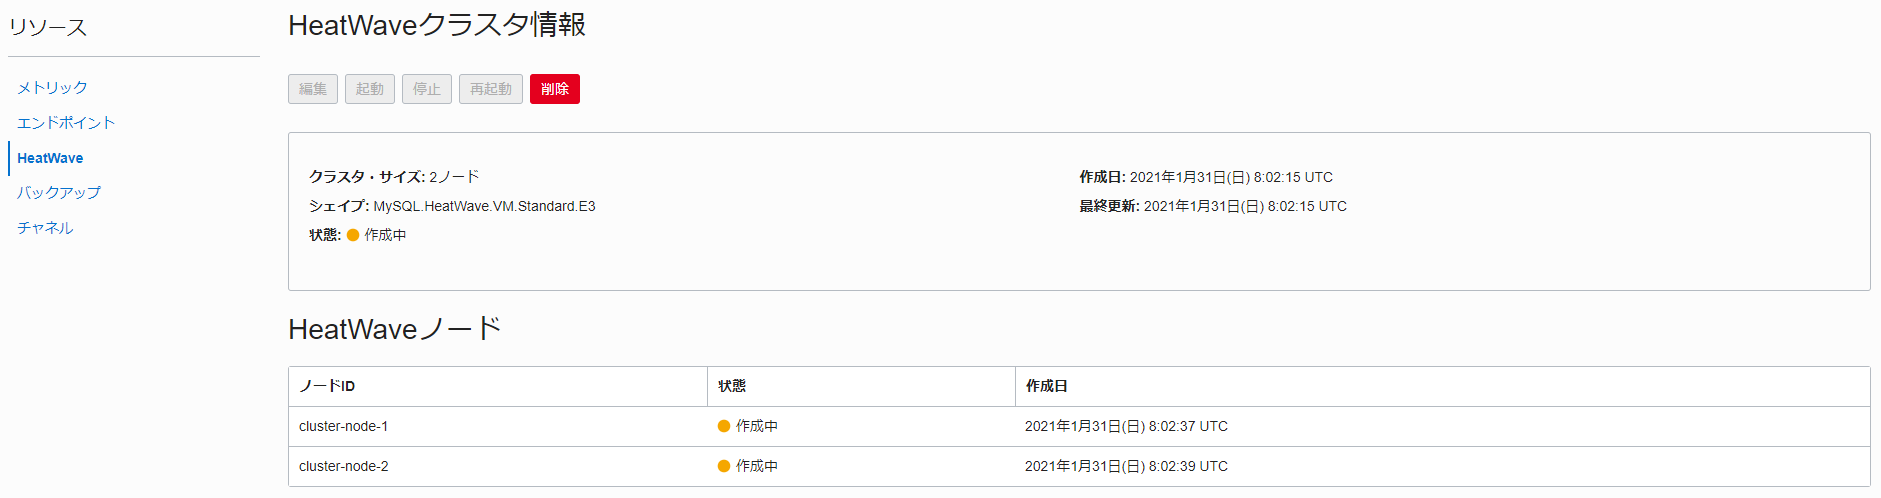
Task: Click the status dot for cluster-node-1
Action: pyautogui.click(x=724, y=426)
